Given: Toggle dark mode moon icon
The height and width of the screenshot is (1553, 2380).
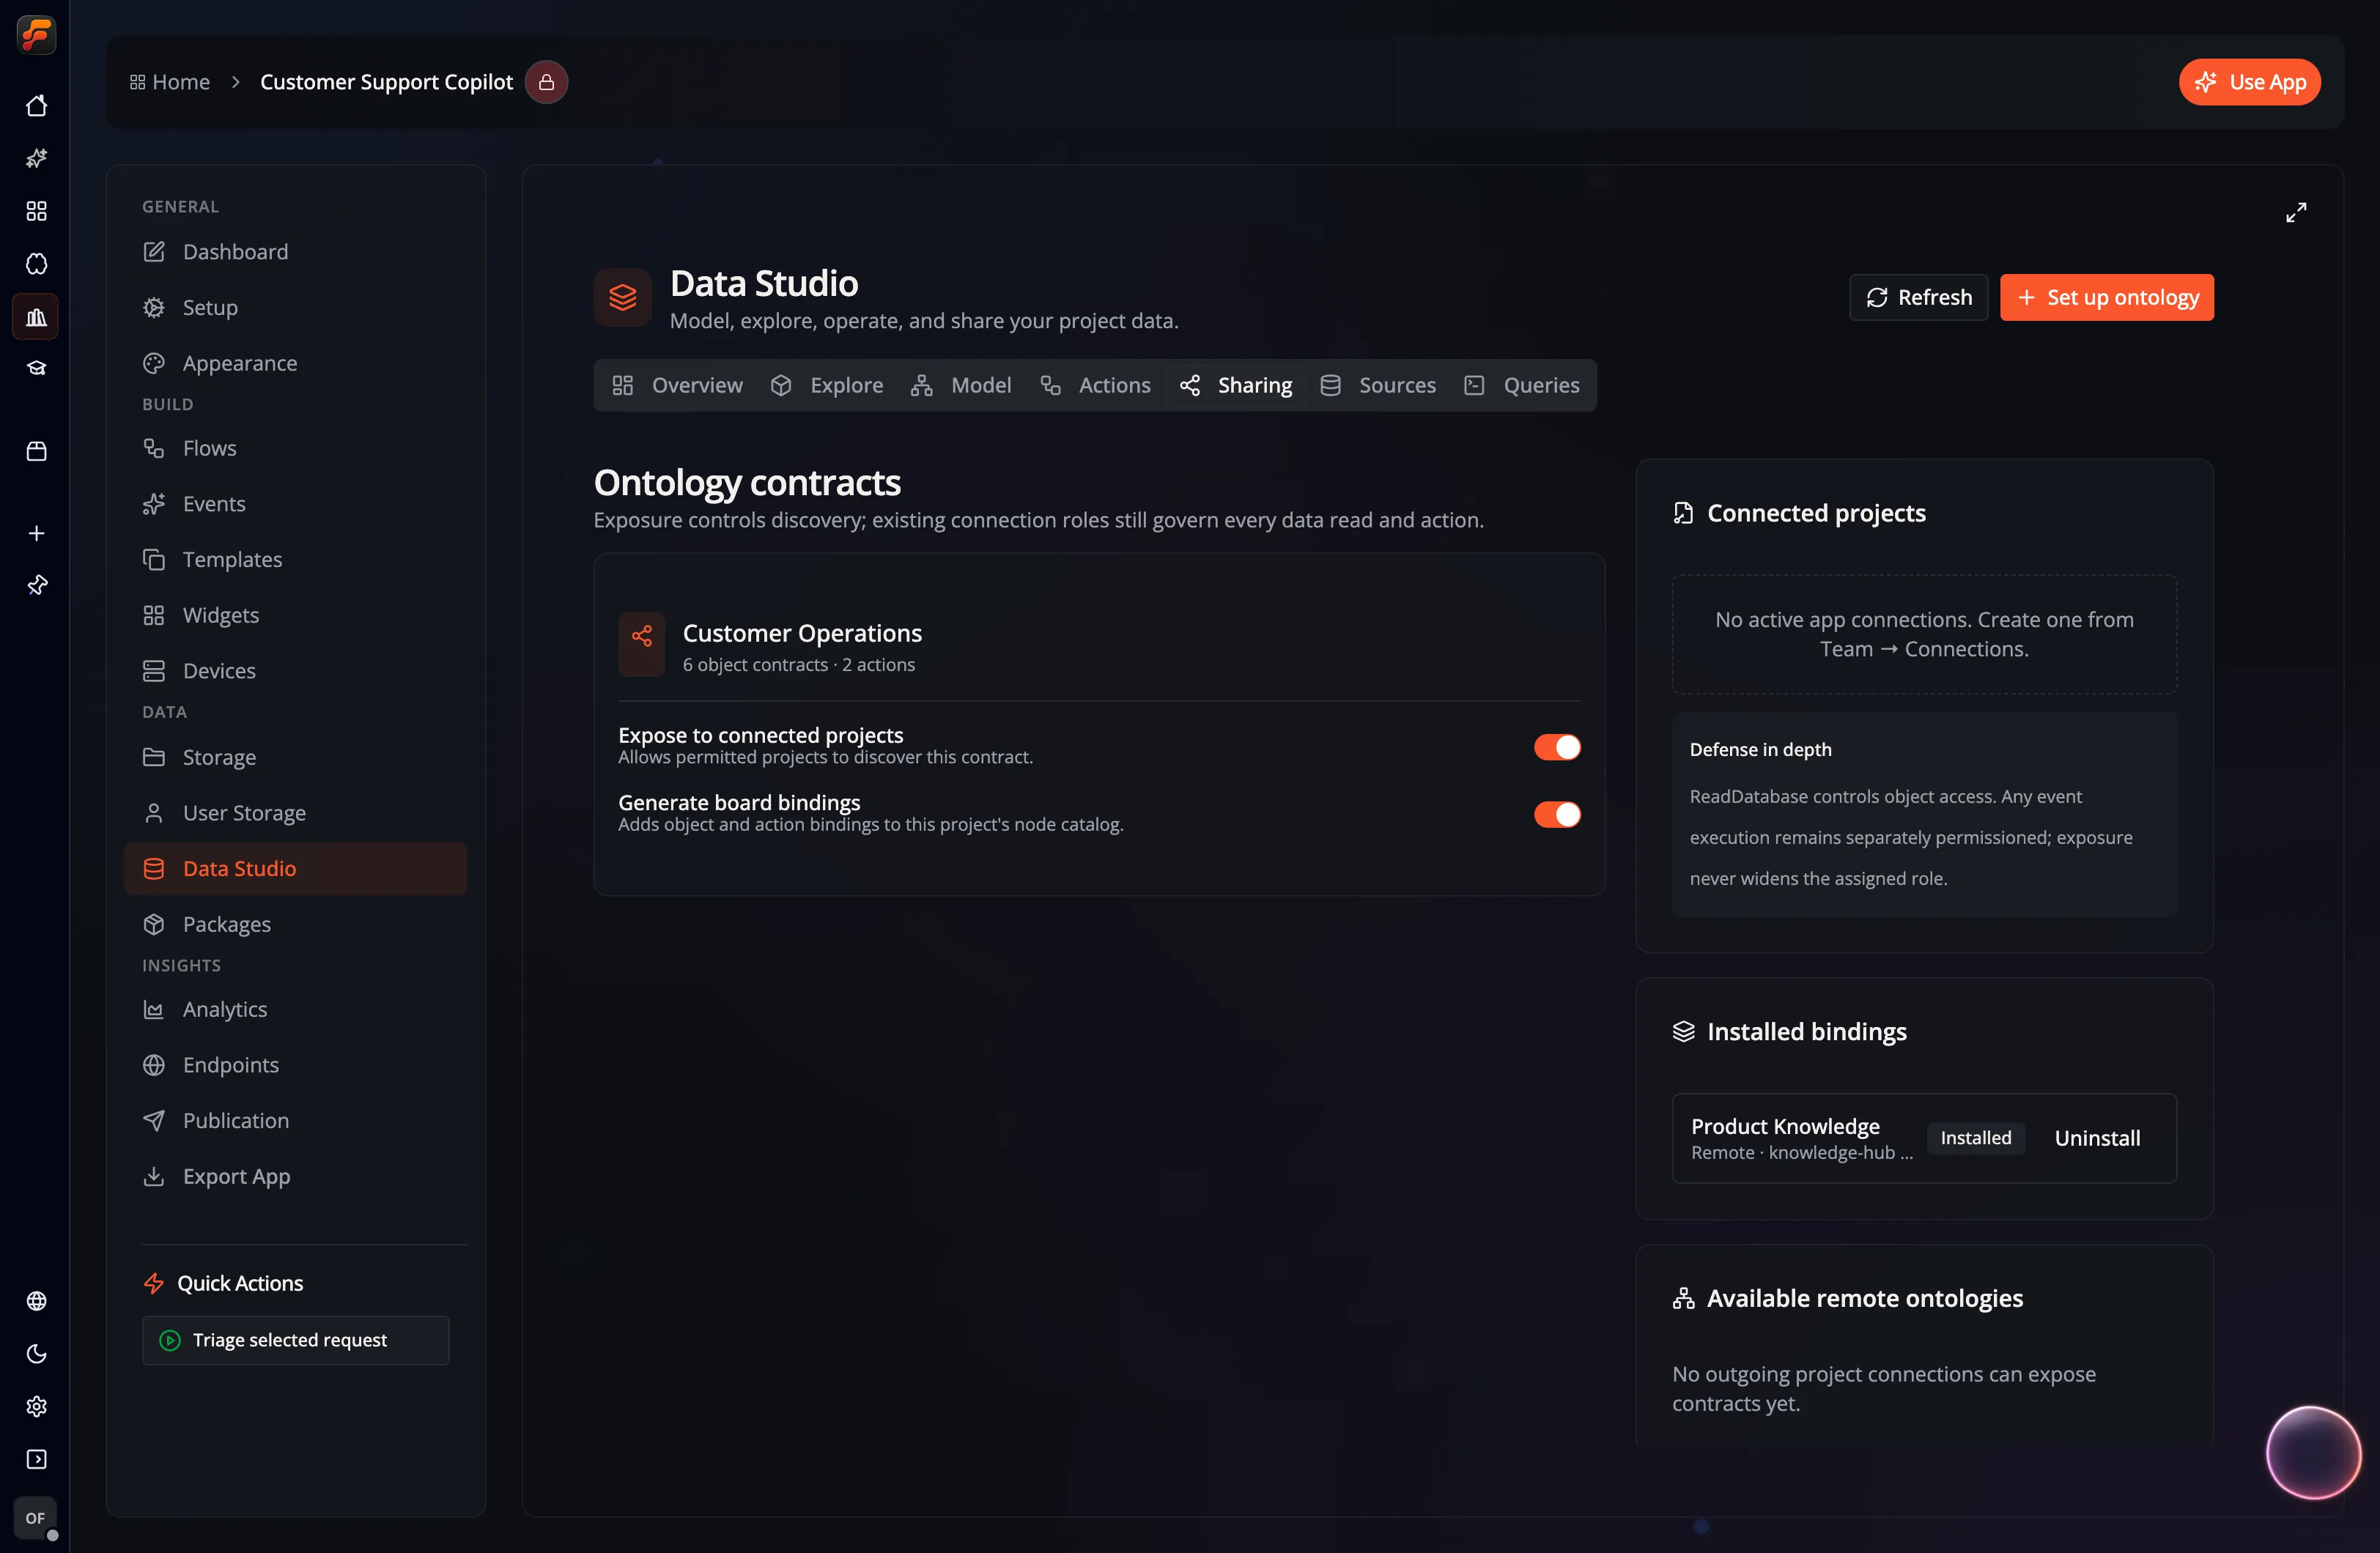Looking at the screenshot, I should pos(36,1354).
